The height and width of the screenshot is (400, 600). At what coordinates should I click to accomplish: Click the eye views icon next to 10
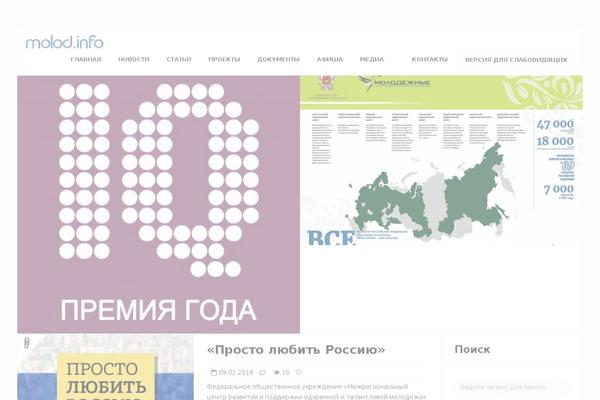tap(277, 372)
